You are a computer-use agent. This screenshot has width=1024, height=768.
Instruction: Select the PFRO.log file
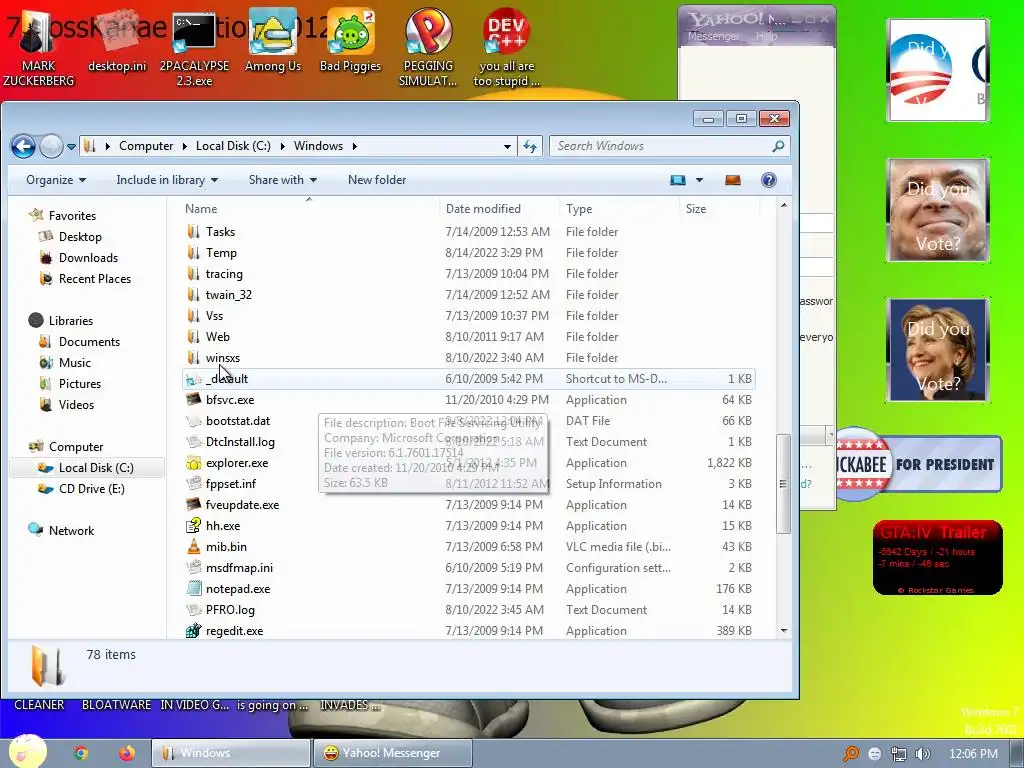(230, 610)
